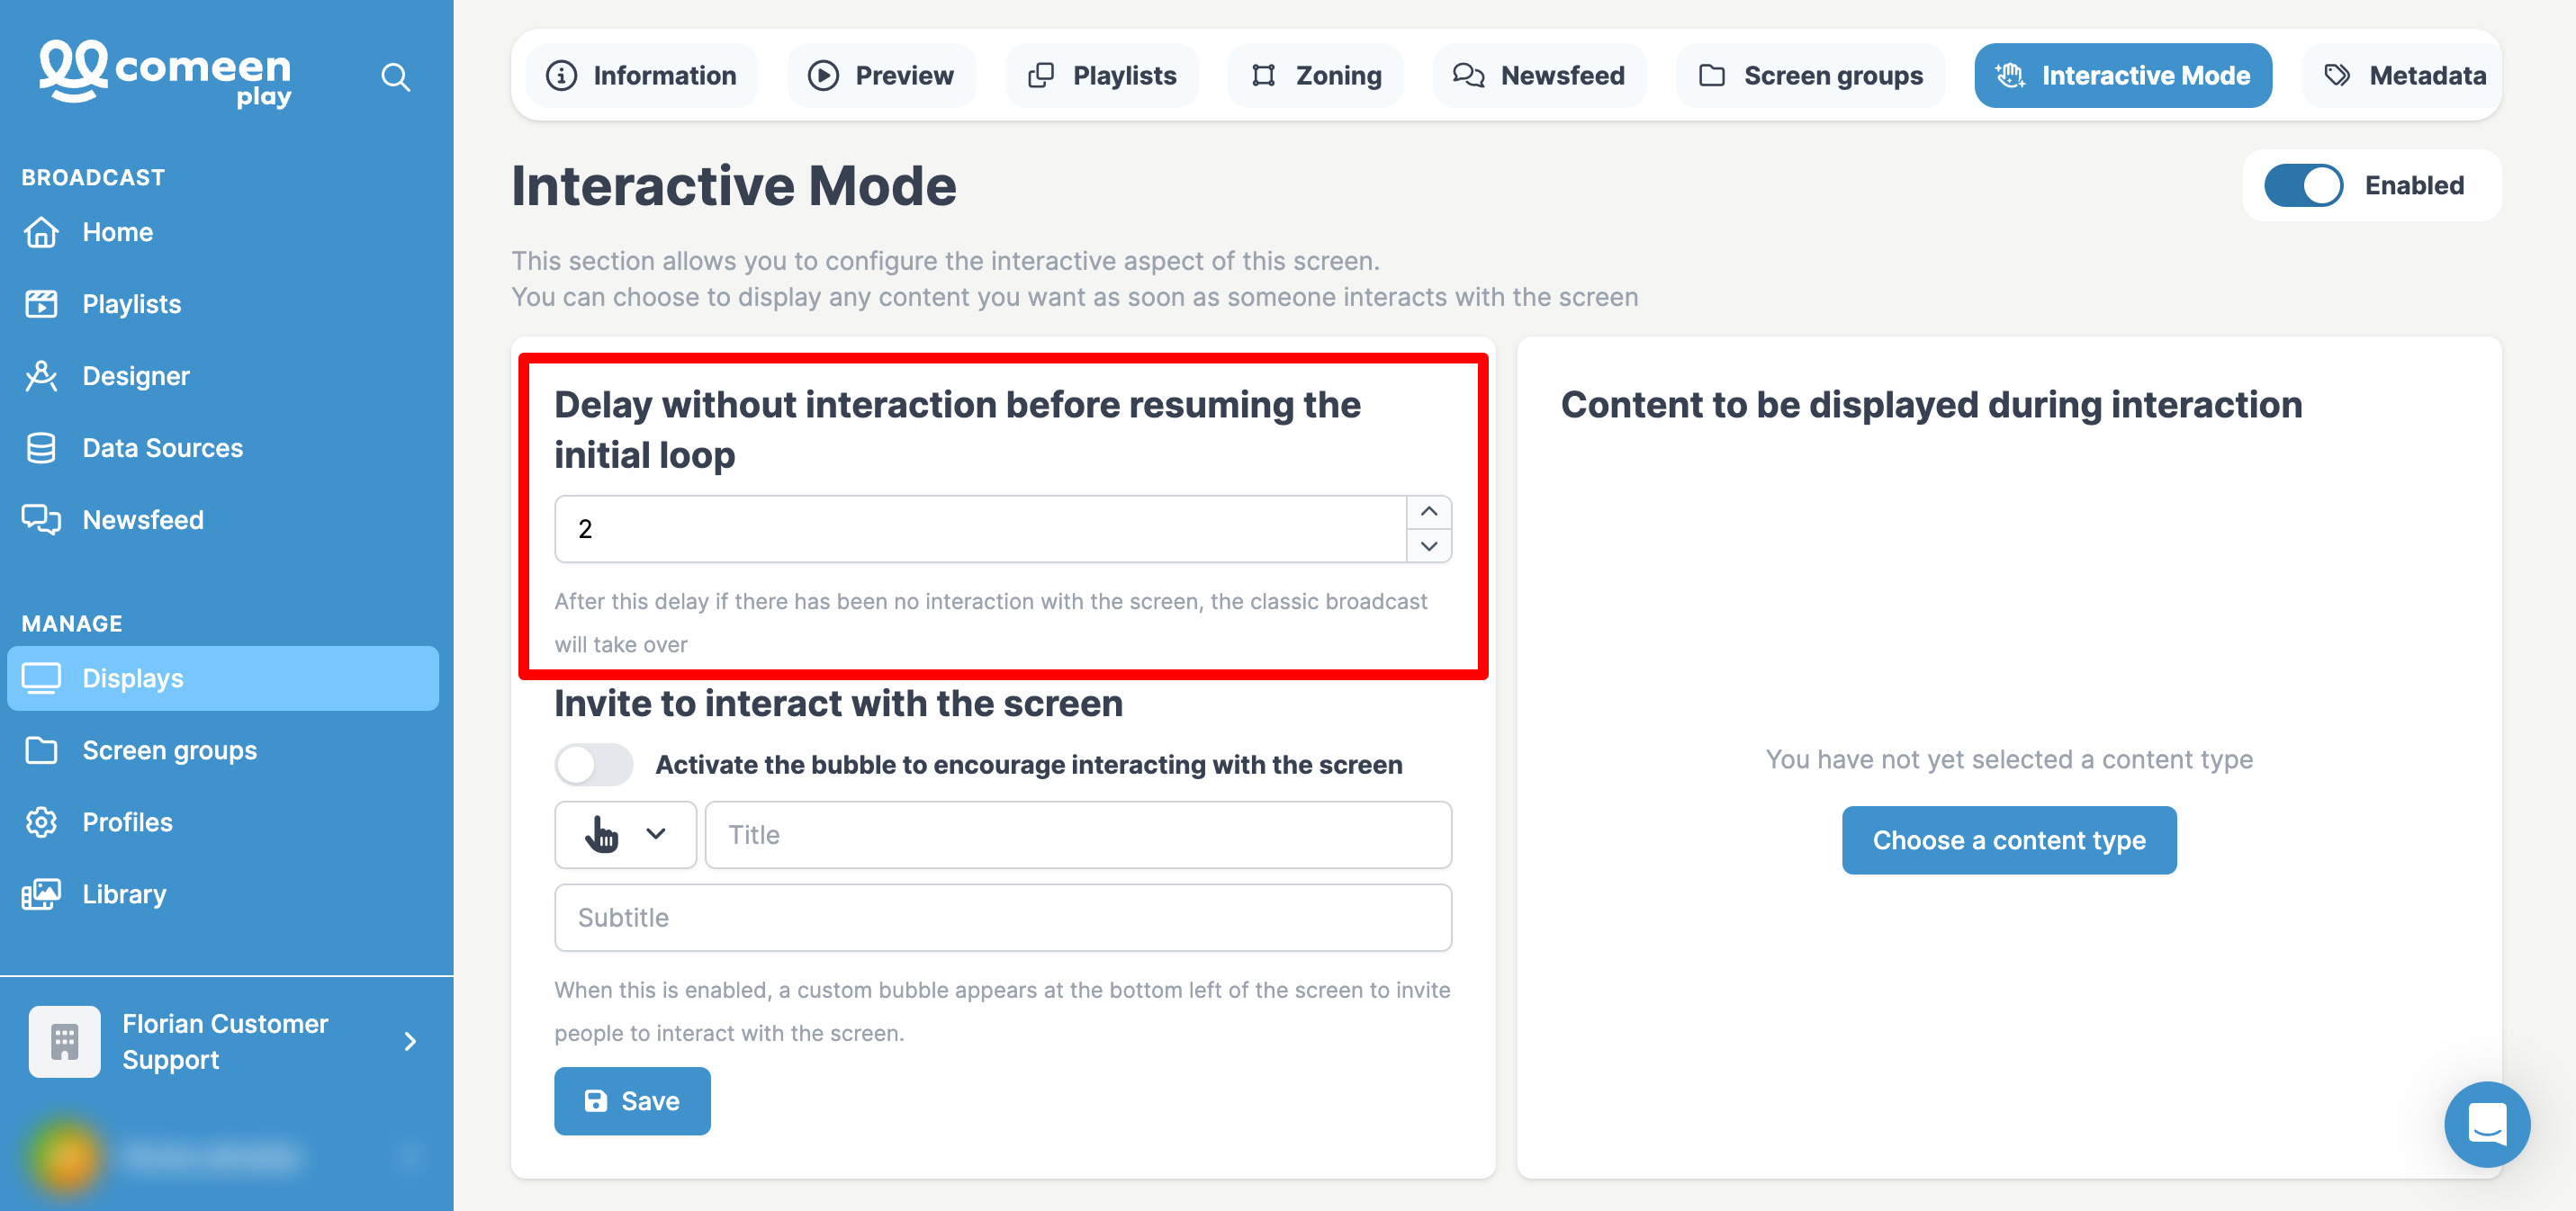Open the Playlists tab at top

(1102, 75)
